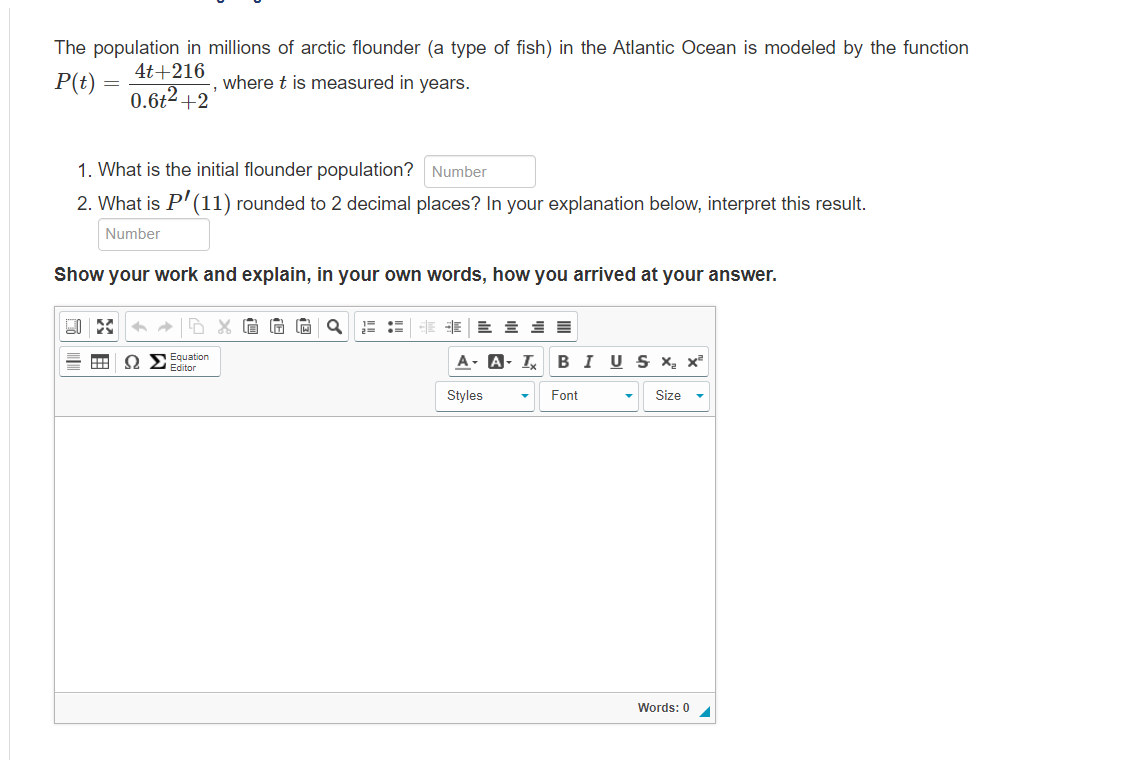Image resolution: width=1145 pixels, height=769 pixels.
Task: Click the initial flounder population Number field
Action: click(x=479, y=171)
